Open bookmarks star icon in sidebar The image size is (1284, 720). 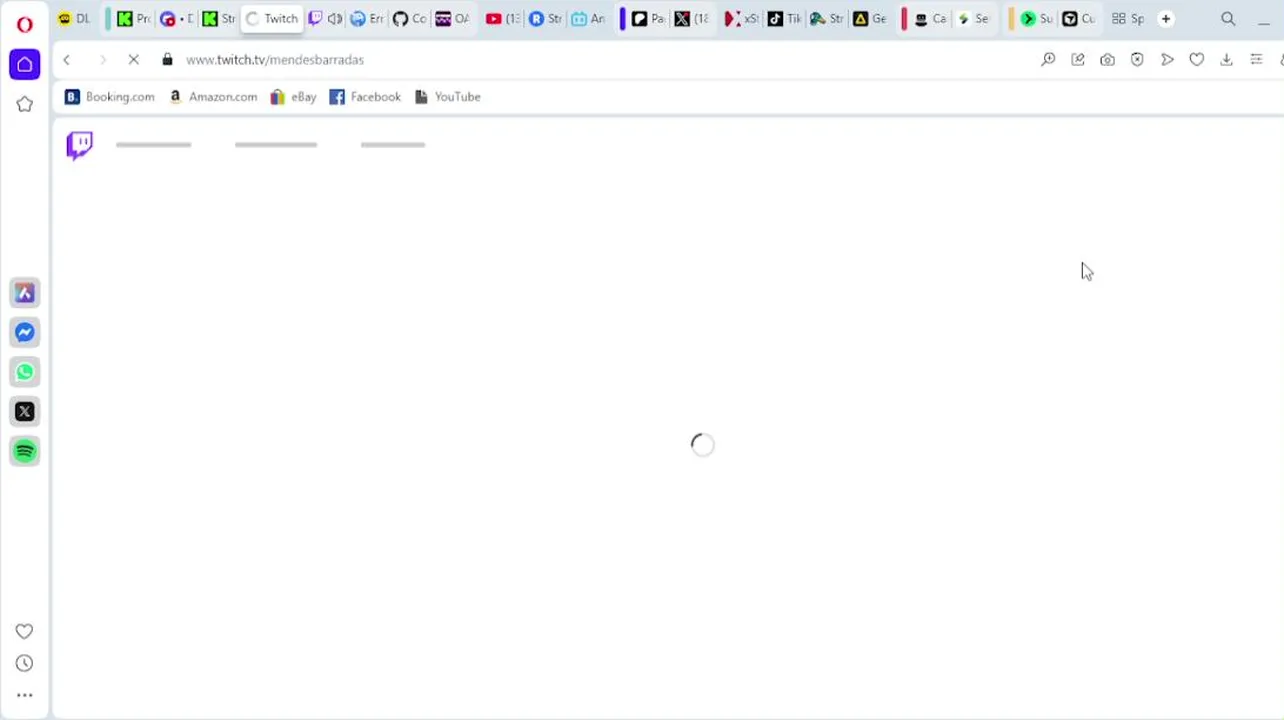tap(25, 104)
